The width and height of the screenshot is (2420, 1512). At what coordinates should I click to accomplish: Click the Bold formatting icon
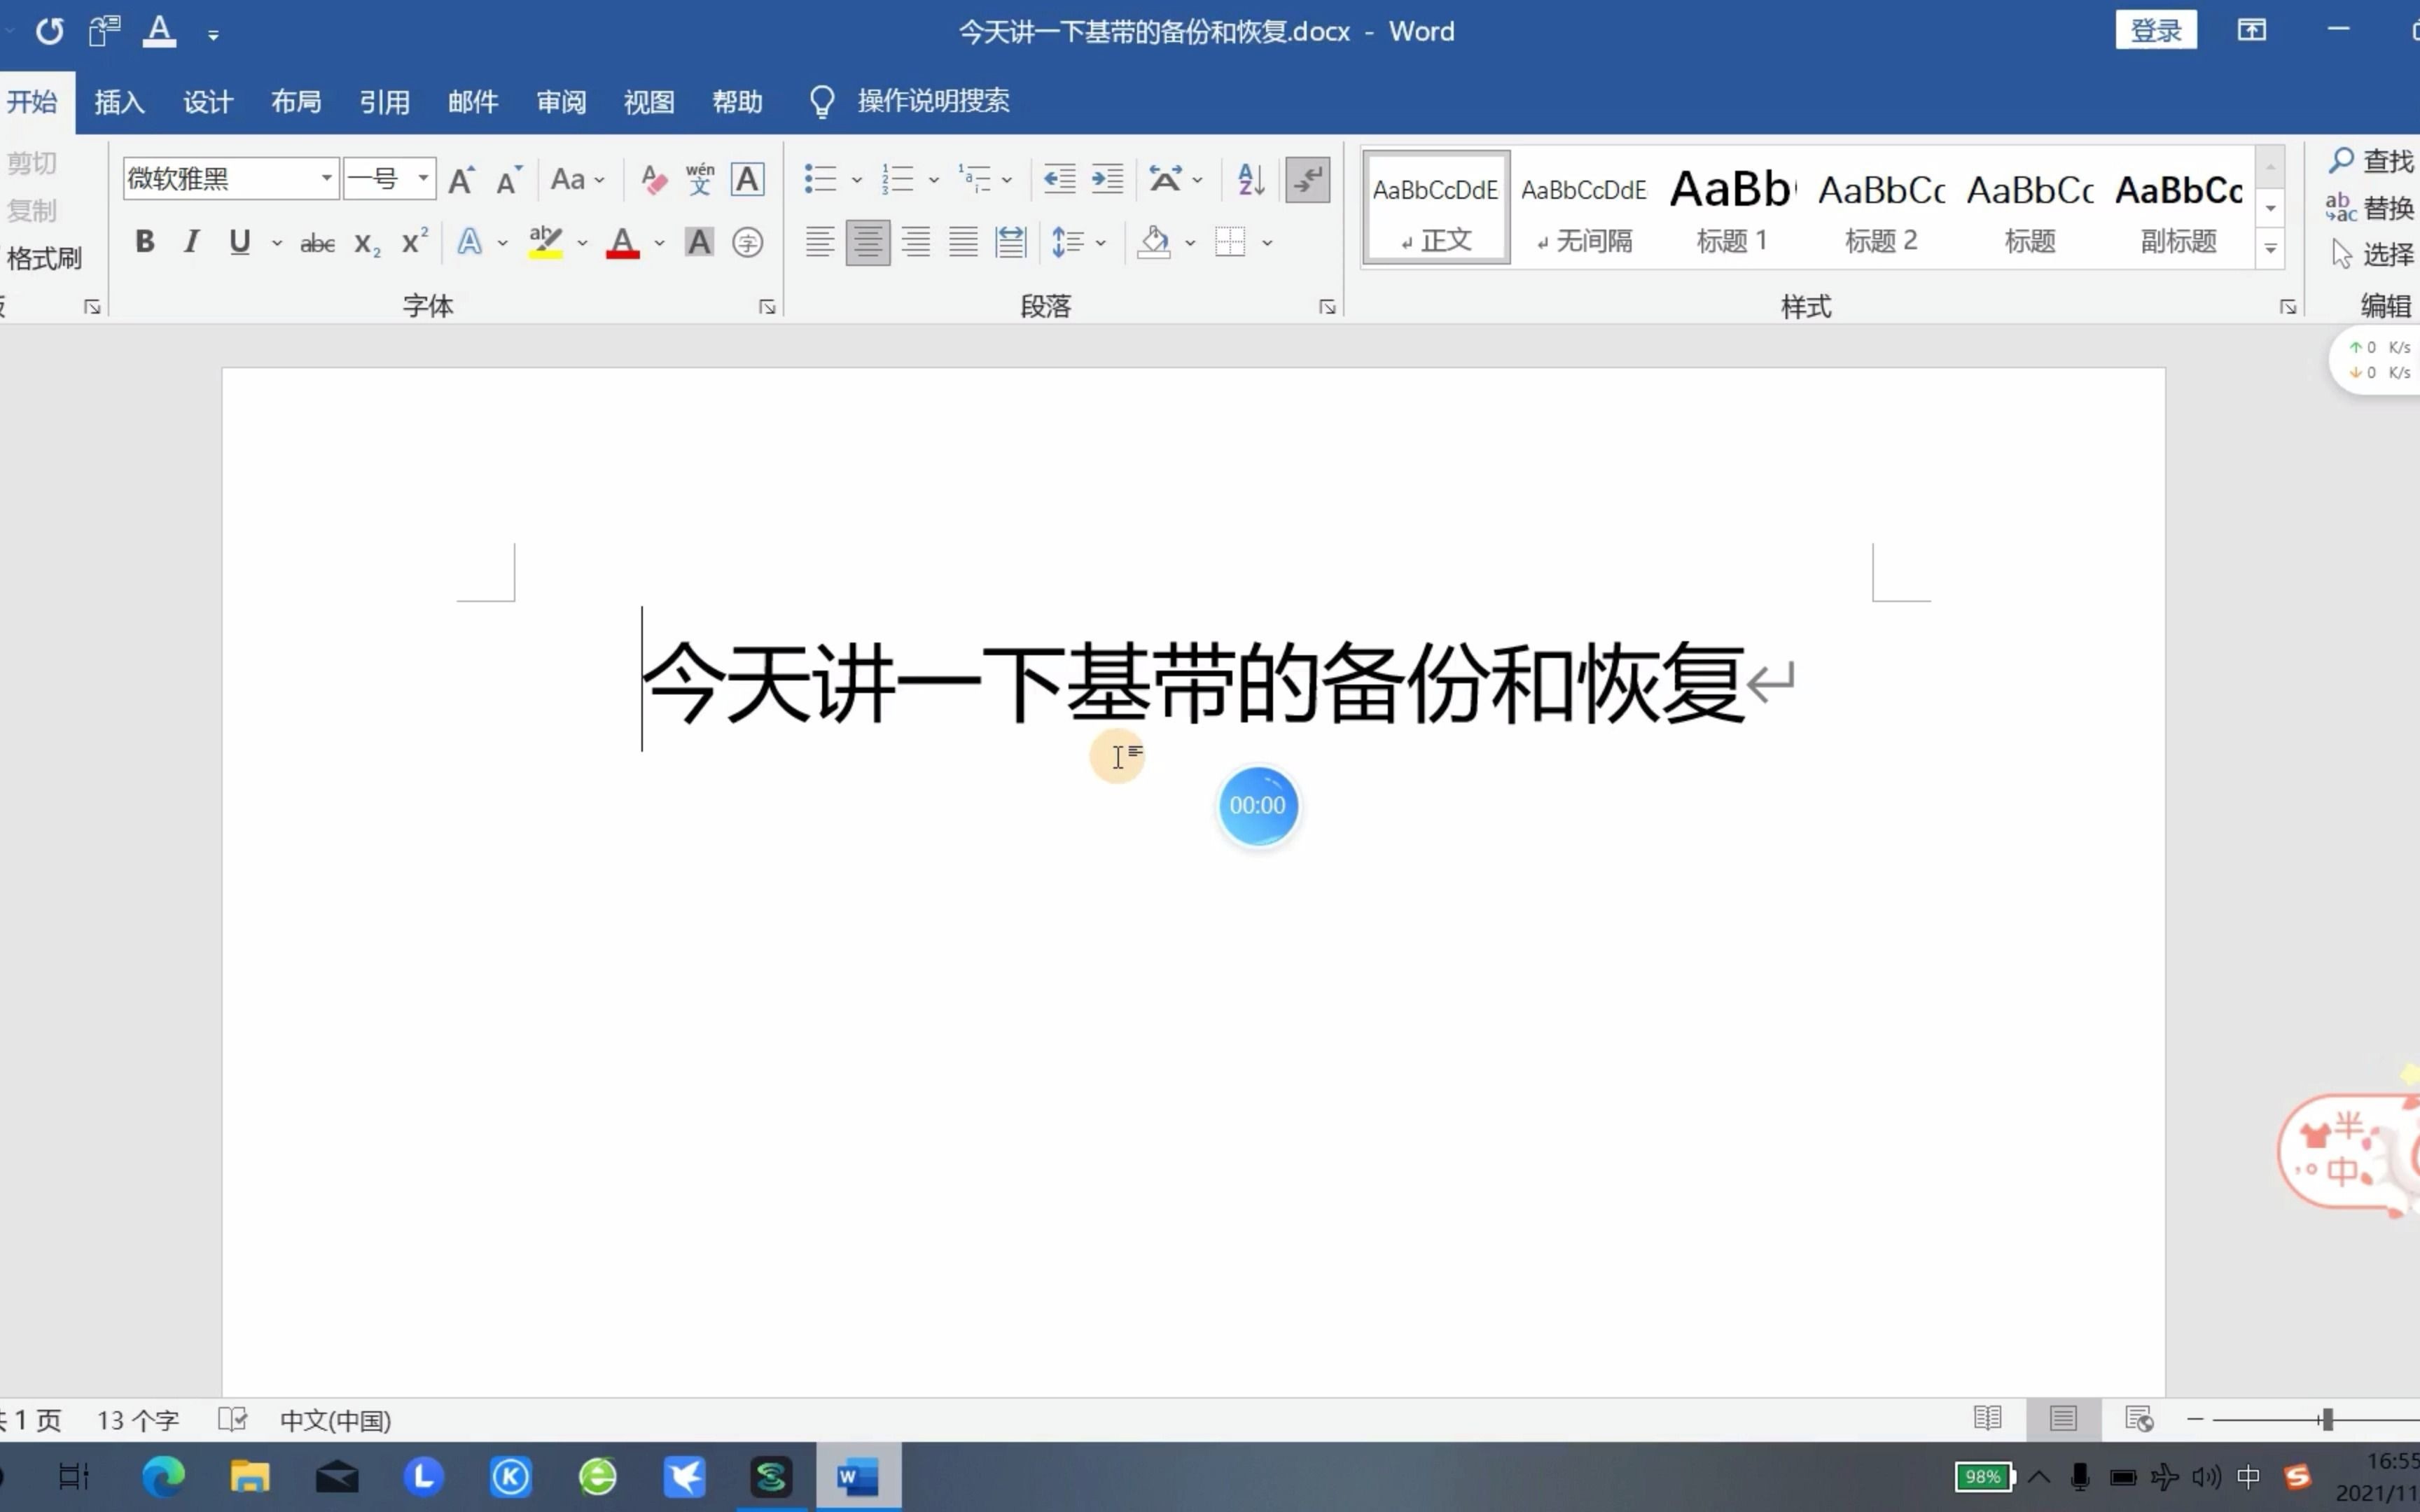pyautogui.click(x=145, y=242)
